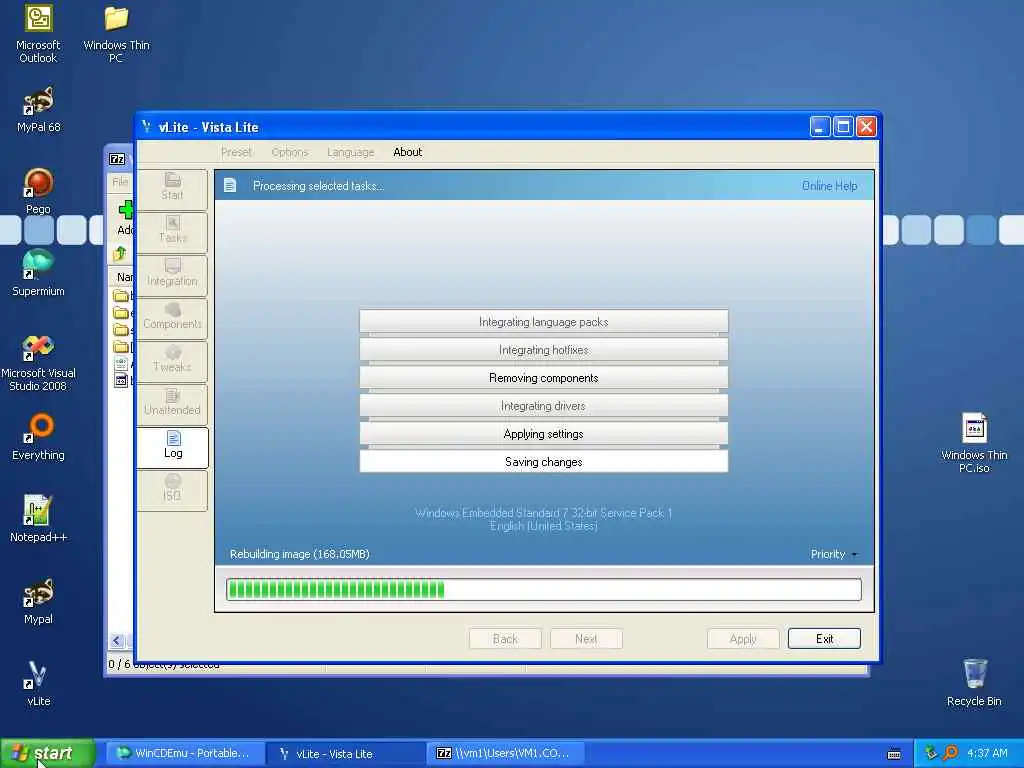Image resolution: width=1024 pixels, height=768 pixels.
Task: Click the taskbar clock showing 4:37 AM
Action: (x=987, y=753)
